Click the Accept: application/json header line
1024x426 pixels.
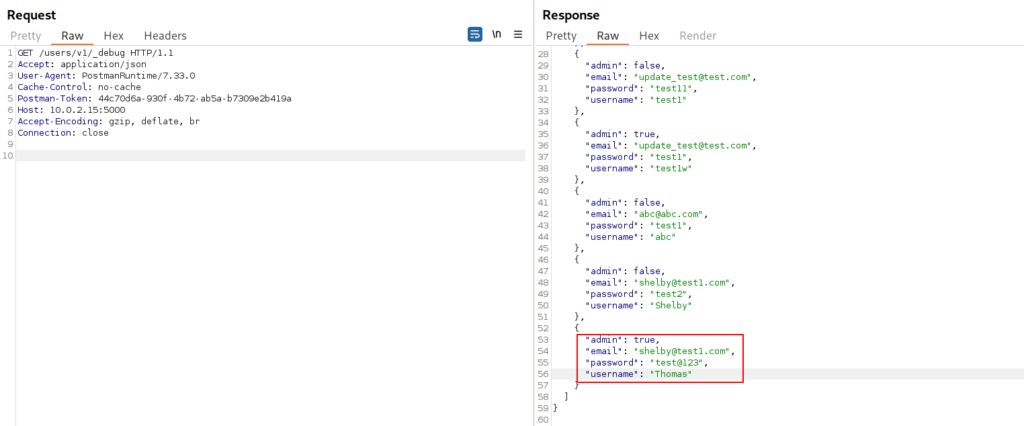(x=82, y=64)
